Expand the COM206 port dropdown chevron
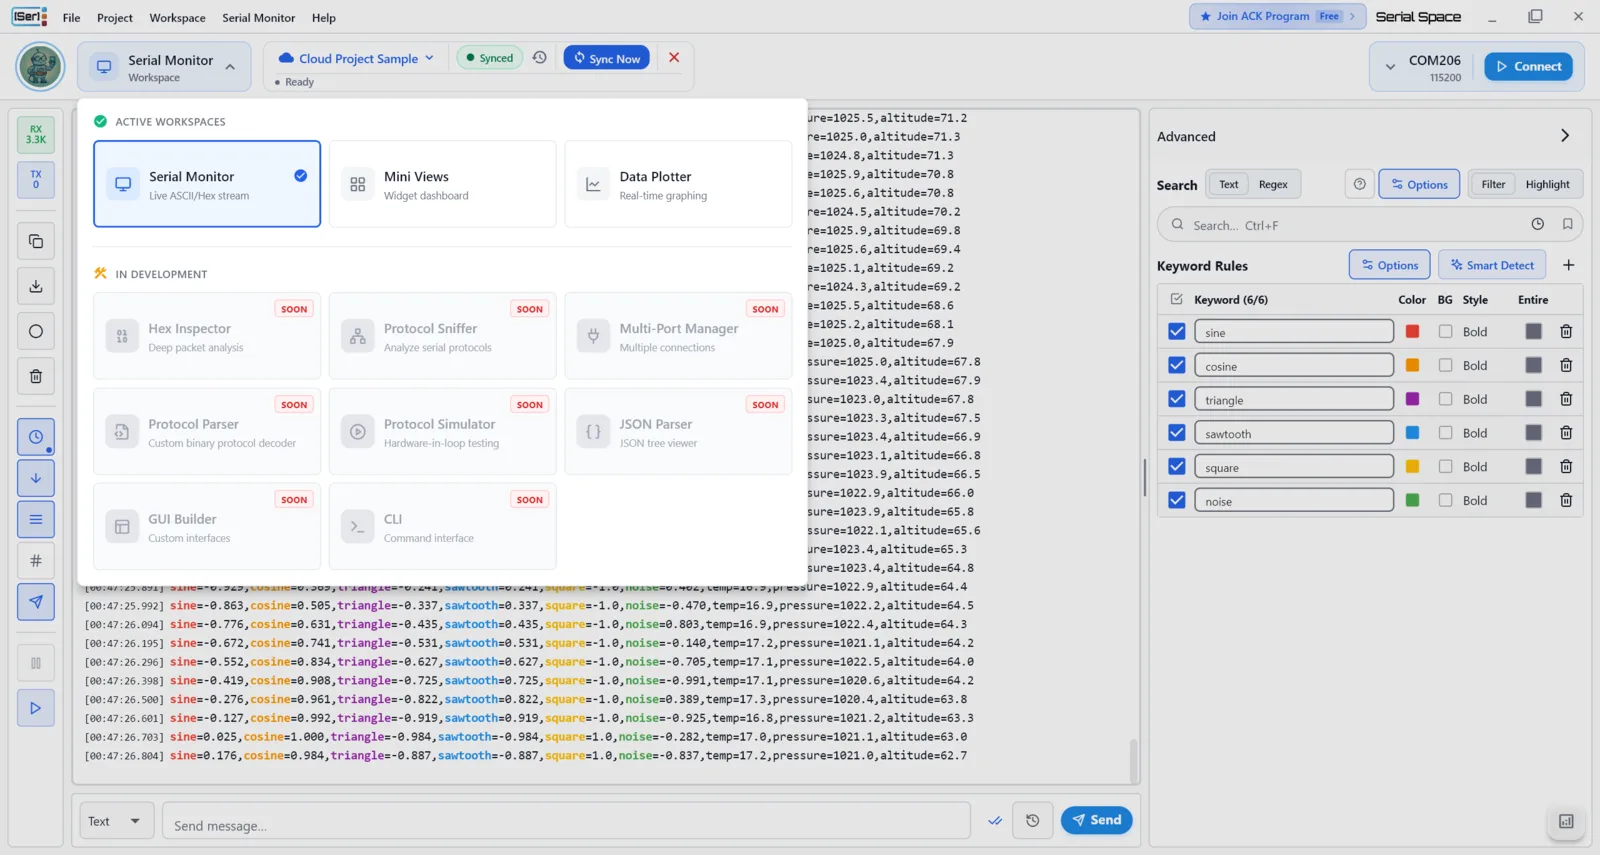Screen dimensions: 1600x855 pos(1390,67)
